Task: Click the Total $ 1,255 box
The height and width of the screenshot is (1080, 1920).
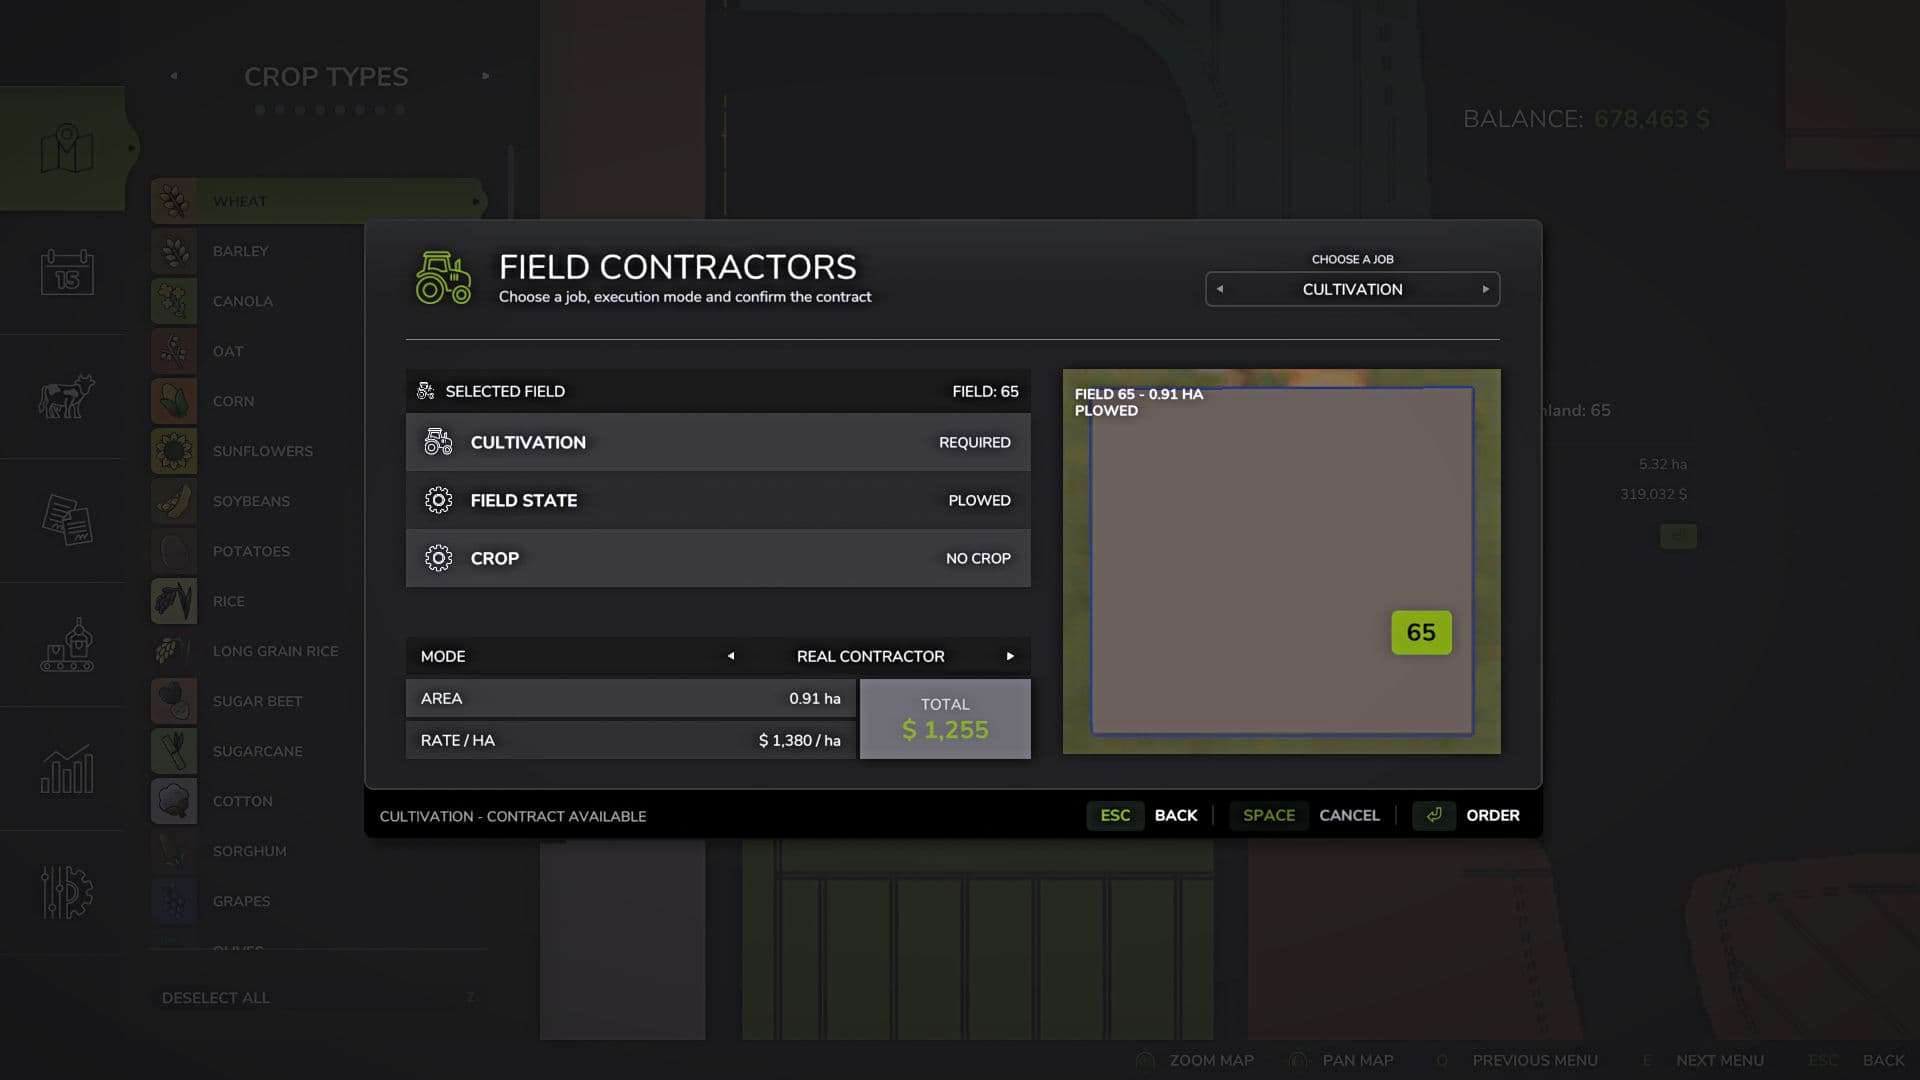Action: pyautogui.click(x=945, y=719)
